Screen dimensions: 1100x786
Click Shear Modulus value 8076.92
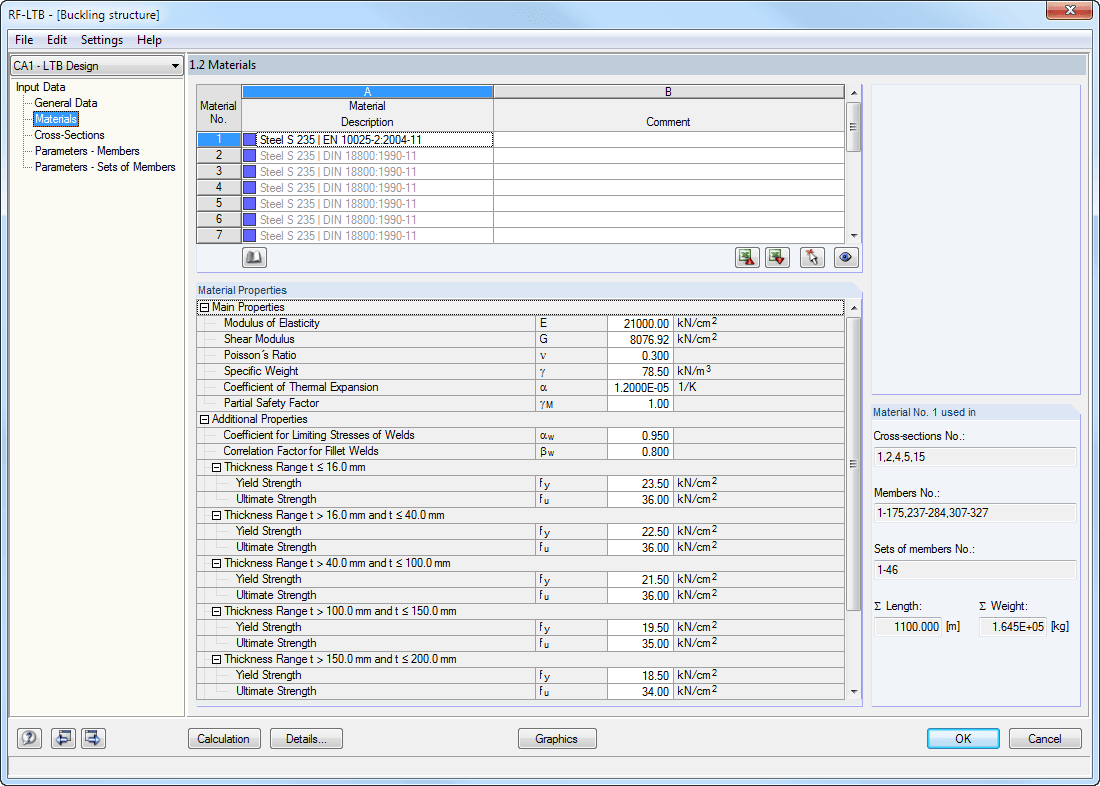tap(640, 340)
